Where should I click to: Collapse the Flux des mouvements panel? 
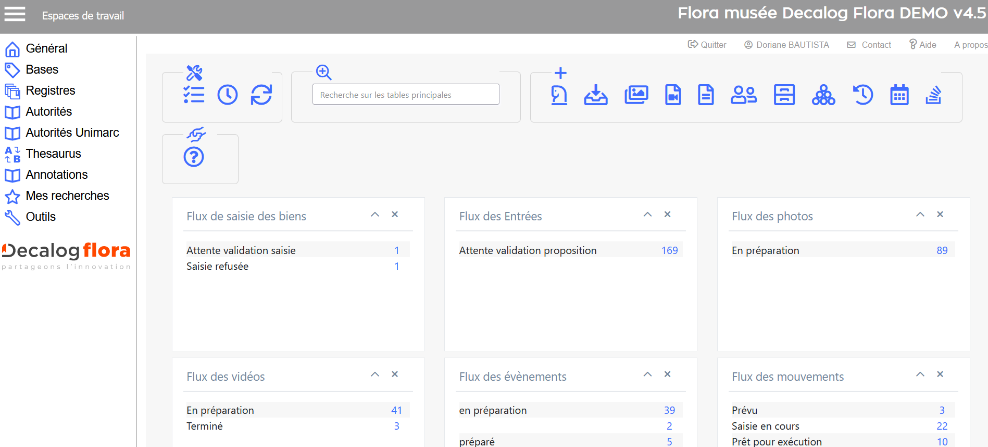pyautogui.click(x=921, y=375)
